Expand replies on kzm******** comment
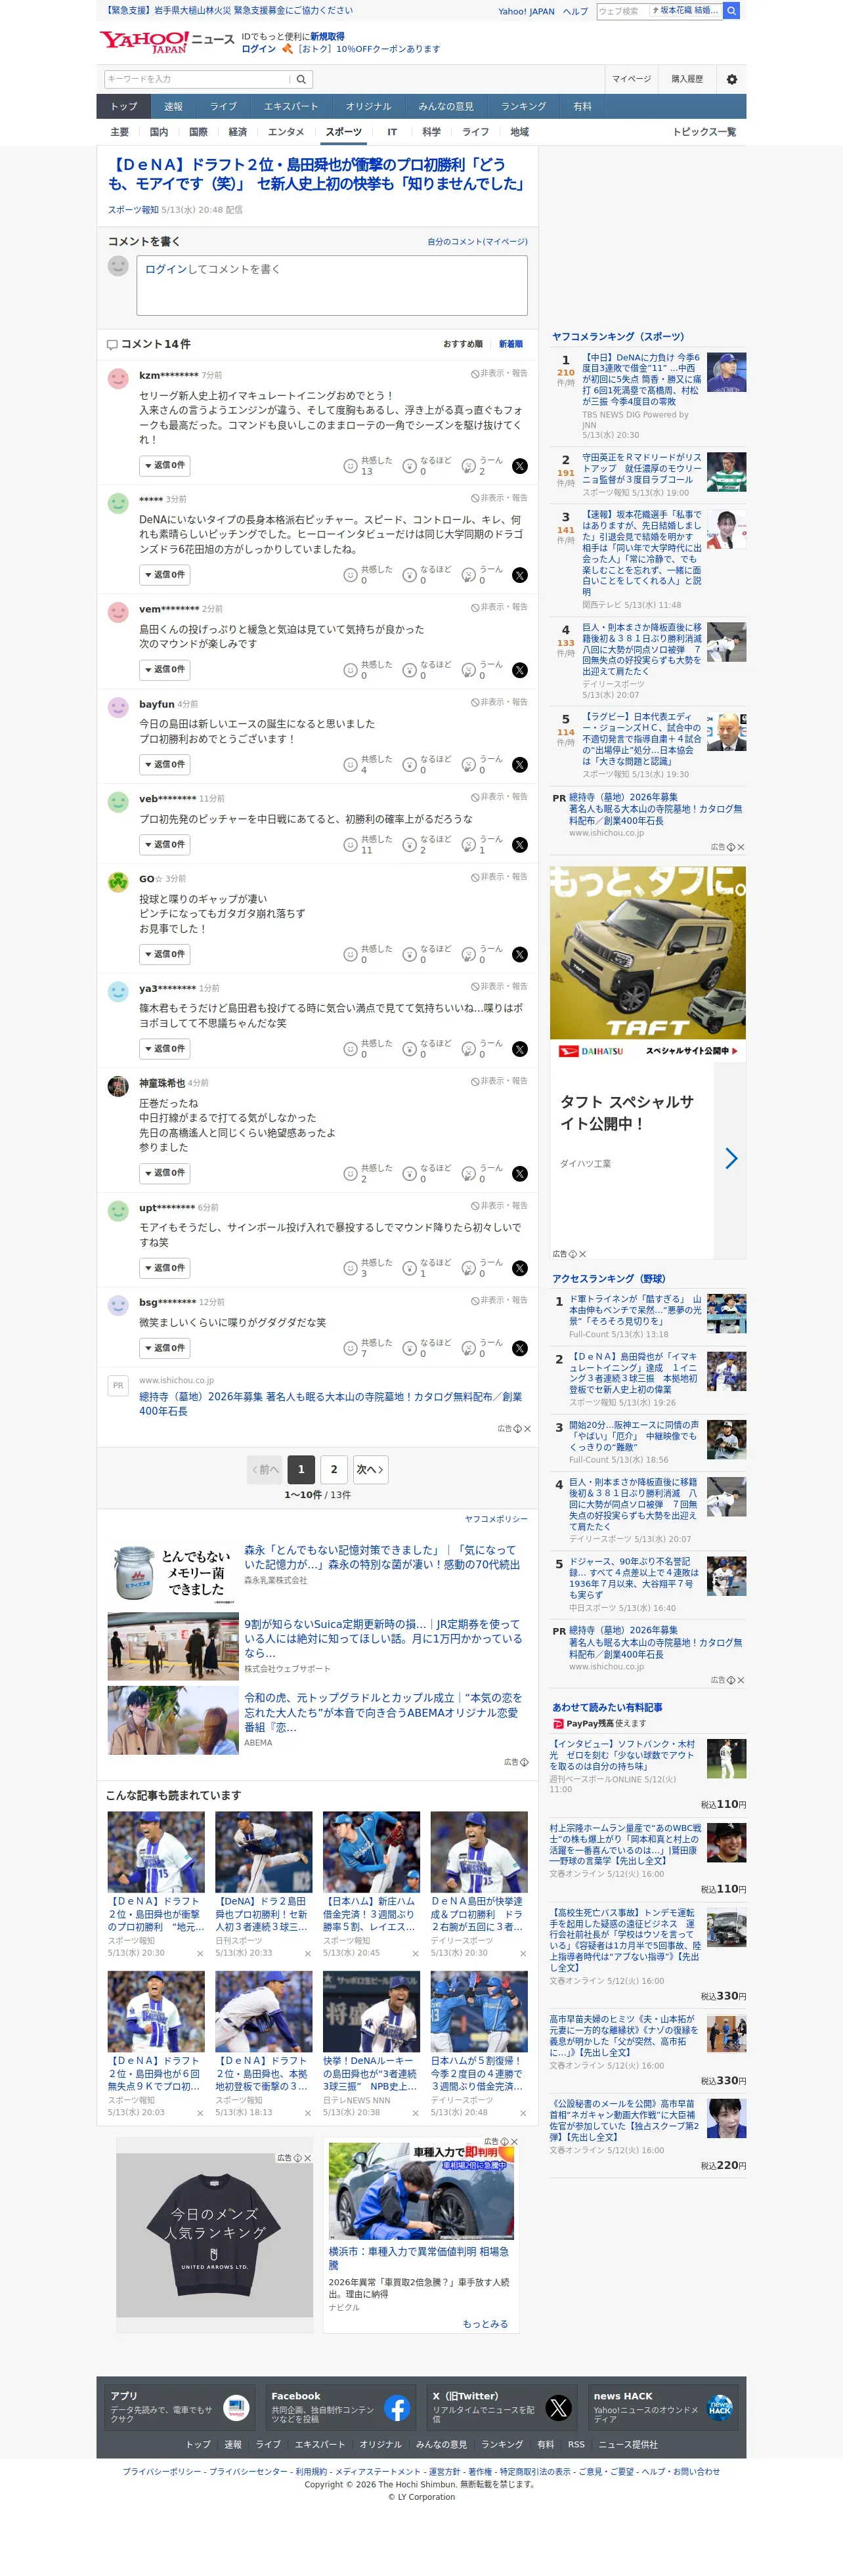 pyautogui.click(x=164, y=466)
